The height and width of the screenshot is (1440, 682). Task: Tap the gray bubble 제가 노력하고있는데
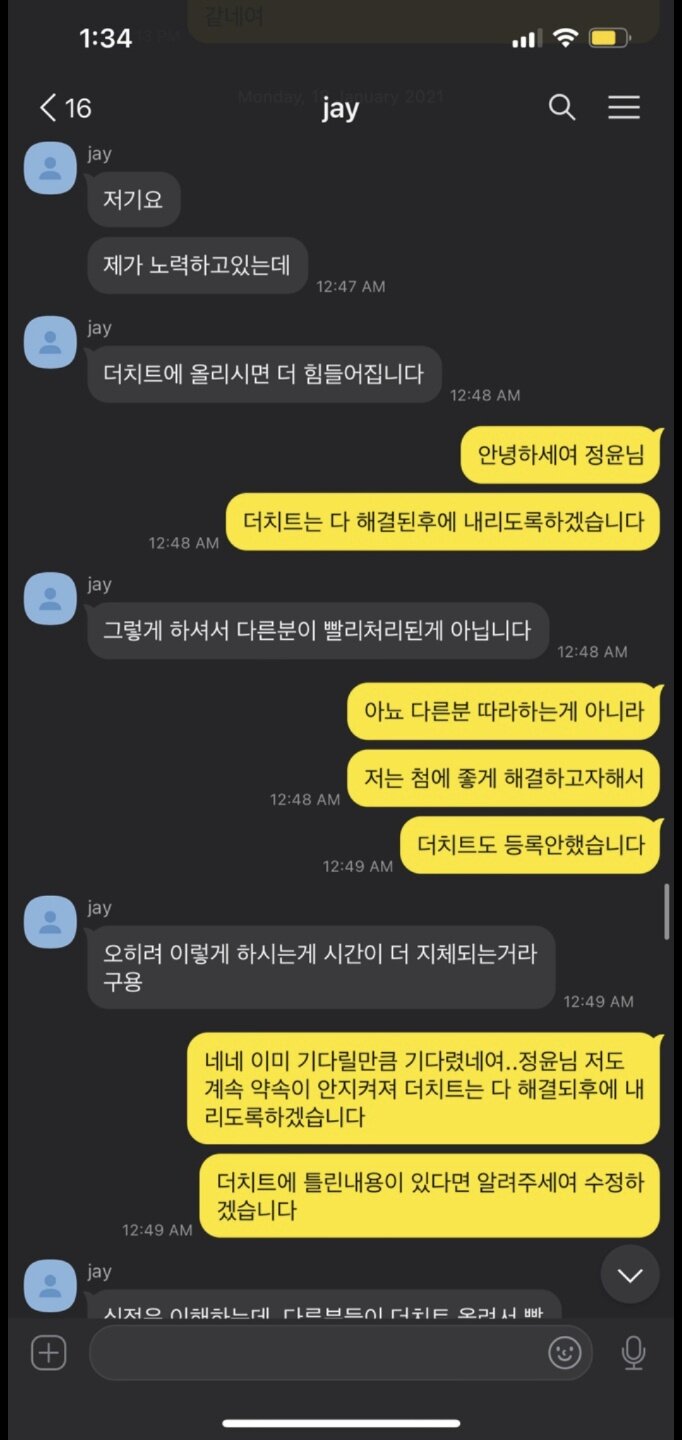point(197,265)
